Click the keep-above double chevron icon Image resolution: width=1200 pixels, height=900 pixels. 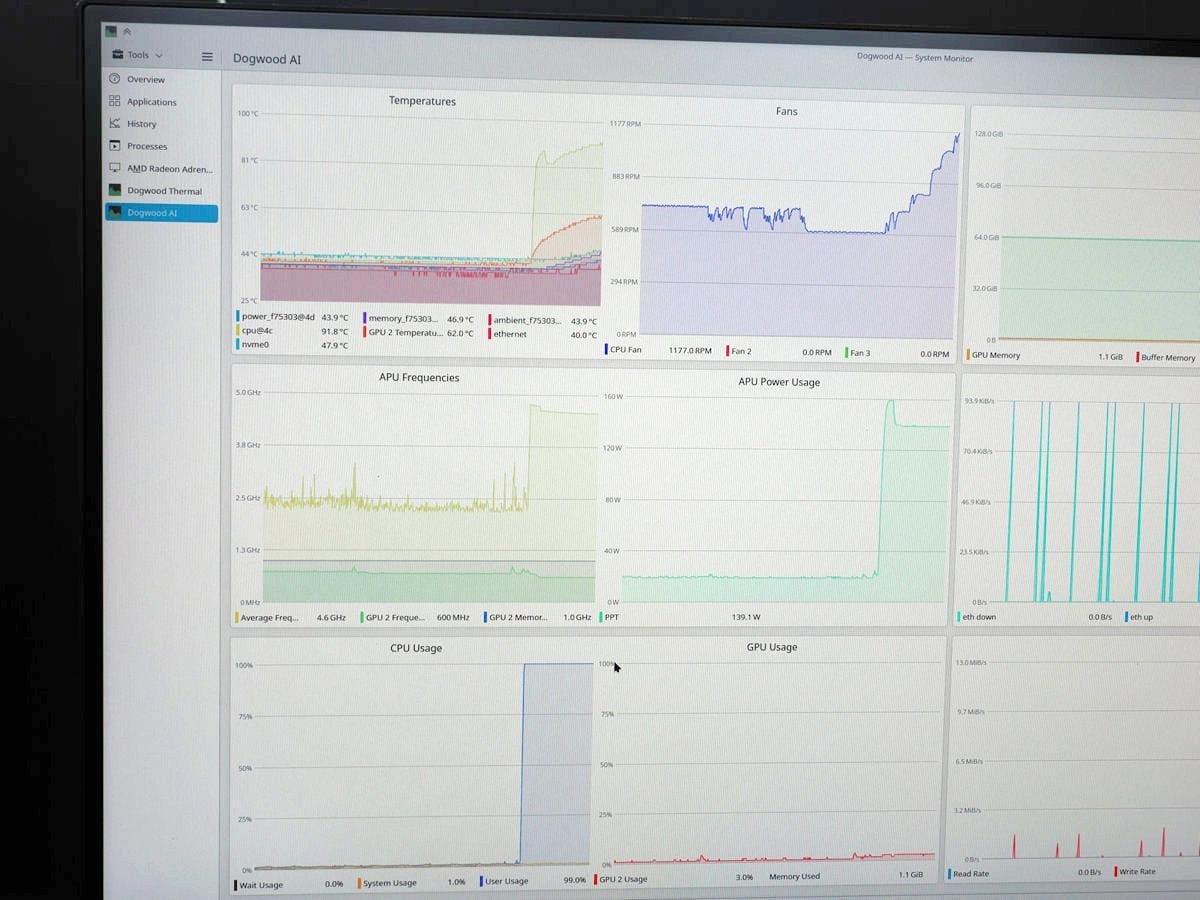(127, 32)
